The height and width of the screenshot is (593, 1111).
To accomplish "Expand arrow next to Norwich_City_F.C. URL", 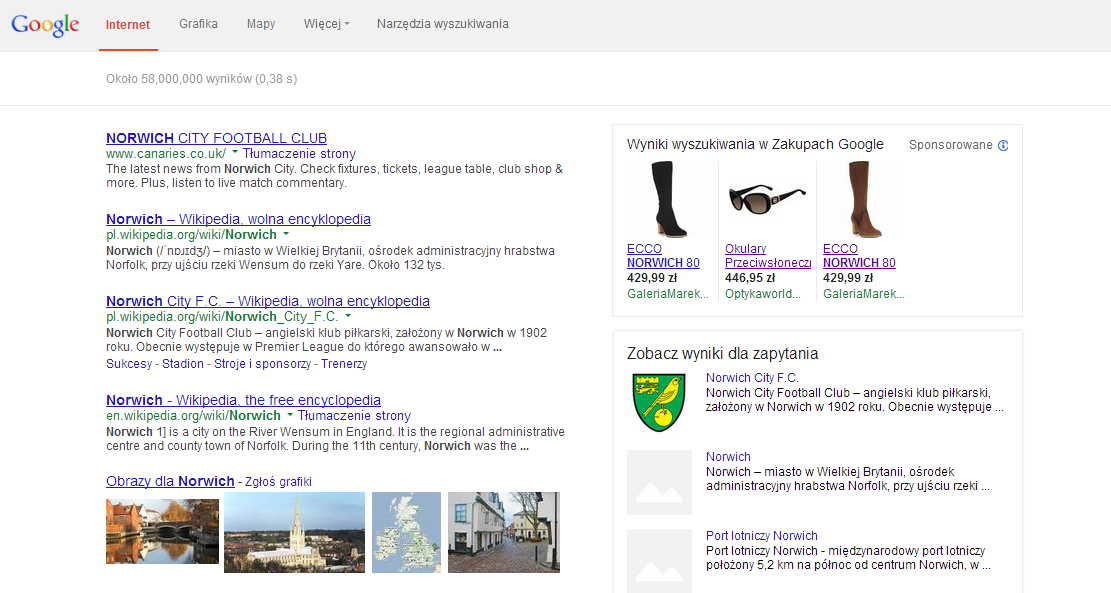I will pyautogui.click(x=348, y=315).
